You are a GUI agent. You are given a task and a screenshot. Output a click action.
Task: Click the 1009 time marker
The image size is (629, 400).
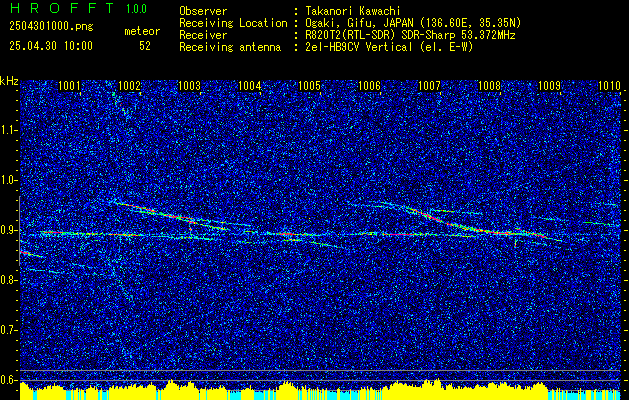[x=550, y=86]
